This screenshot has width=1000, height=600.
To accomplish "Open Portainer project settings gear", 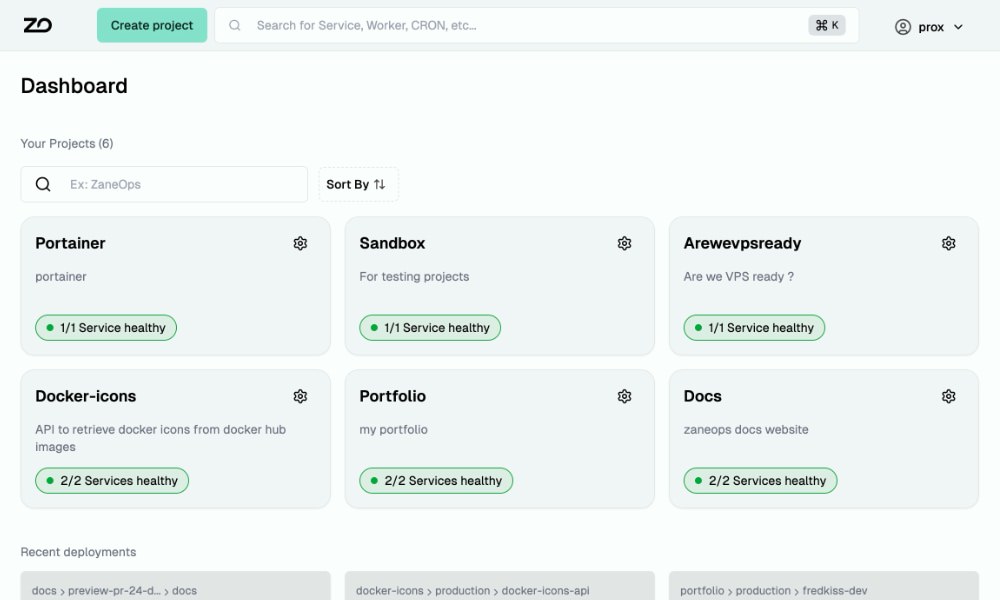I will (x=299, y=243).
